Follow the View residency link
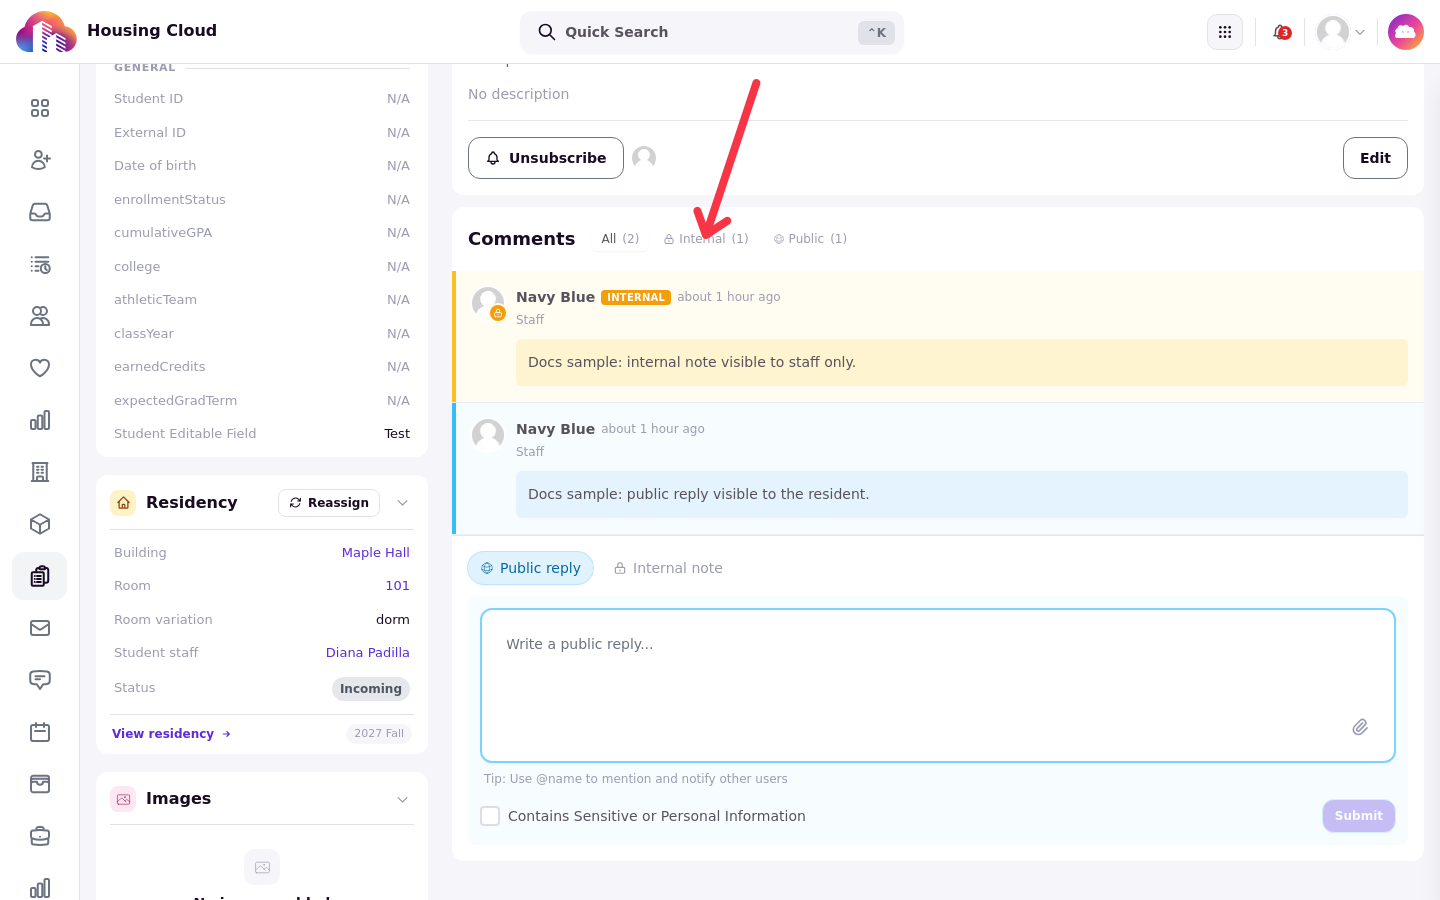Screen dimensions: 1440x900 click(171, 734)
